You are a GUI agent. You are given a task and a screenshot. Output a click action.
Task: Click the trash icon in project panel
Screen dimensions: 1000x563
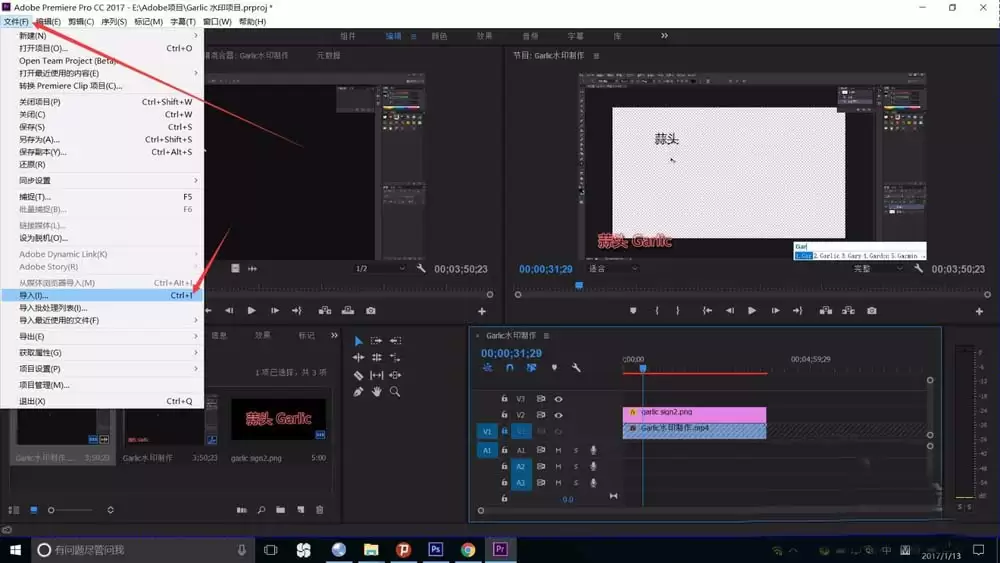(320, 510)
